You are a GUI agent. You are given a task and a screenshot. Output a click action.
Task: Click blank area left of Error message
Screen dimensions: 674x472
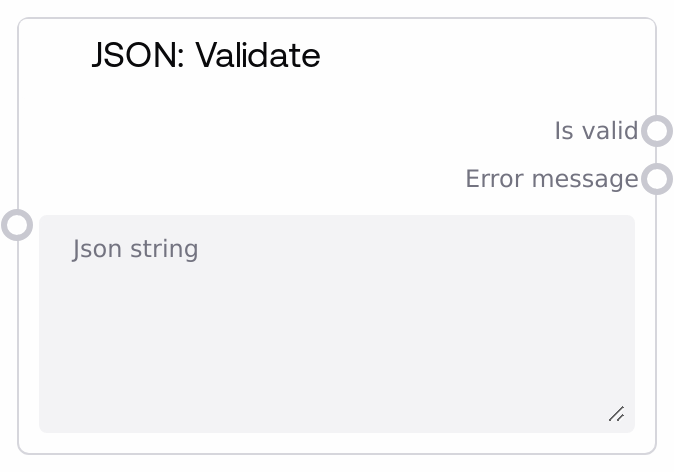tap(250, 179)
